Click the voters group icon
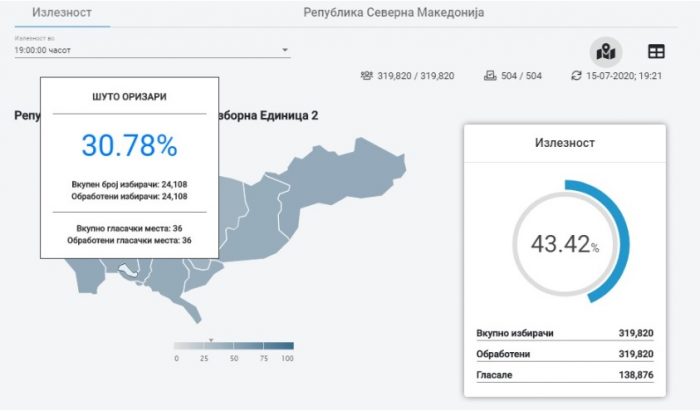This screenshot has height=411, width=700. pyautogui.click(x=367, y=76)
